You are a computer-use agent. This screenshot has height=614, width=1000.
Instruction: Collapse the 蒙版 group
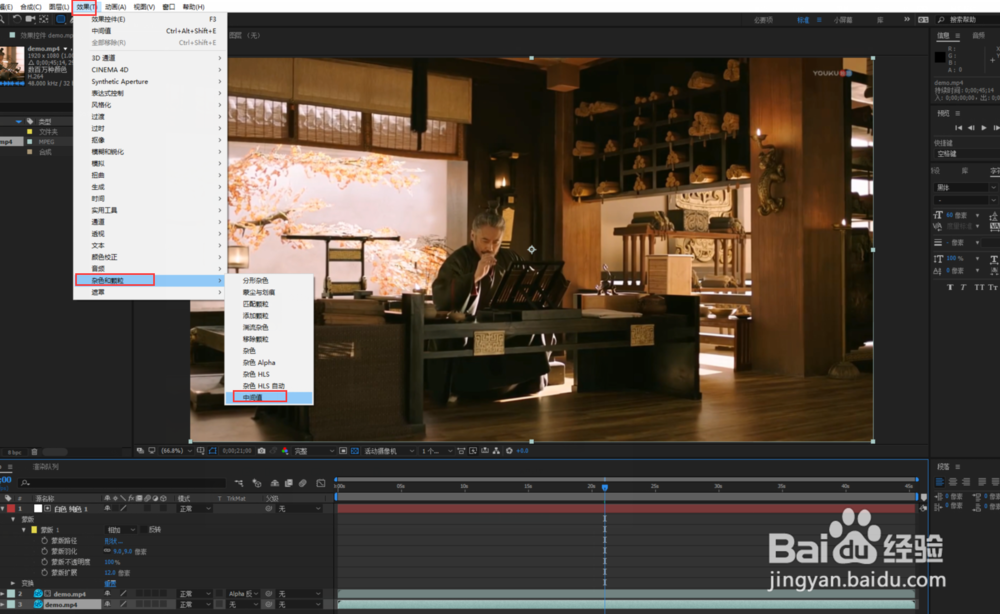[13, 520]
